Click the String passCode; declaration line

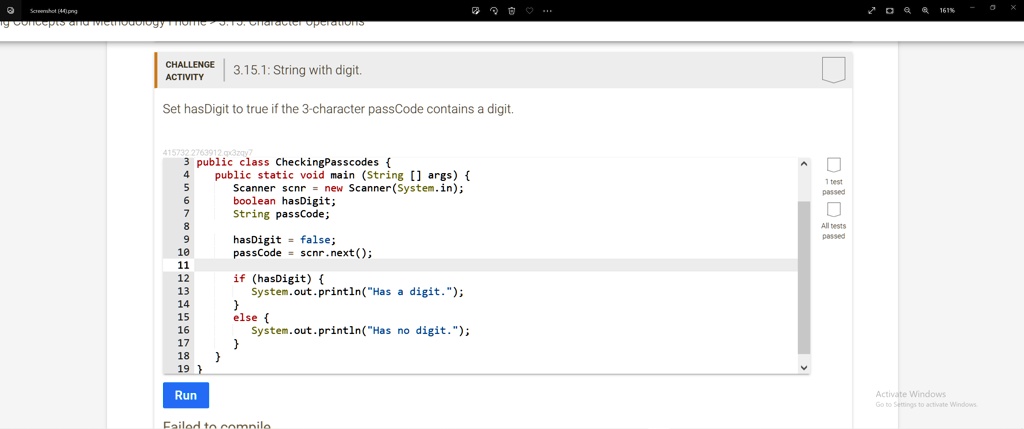(281, 214)
